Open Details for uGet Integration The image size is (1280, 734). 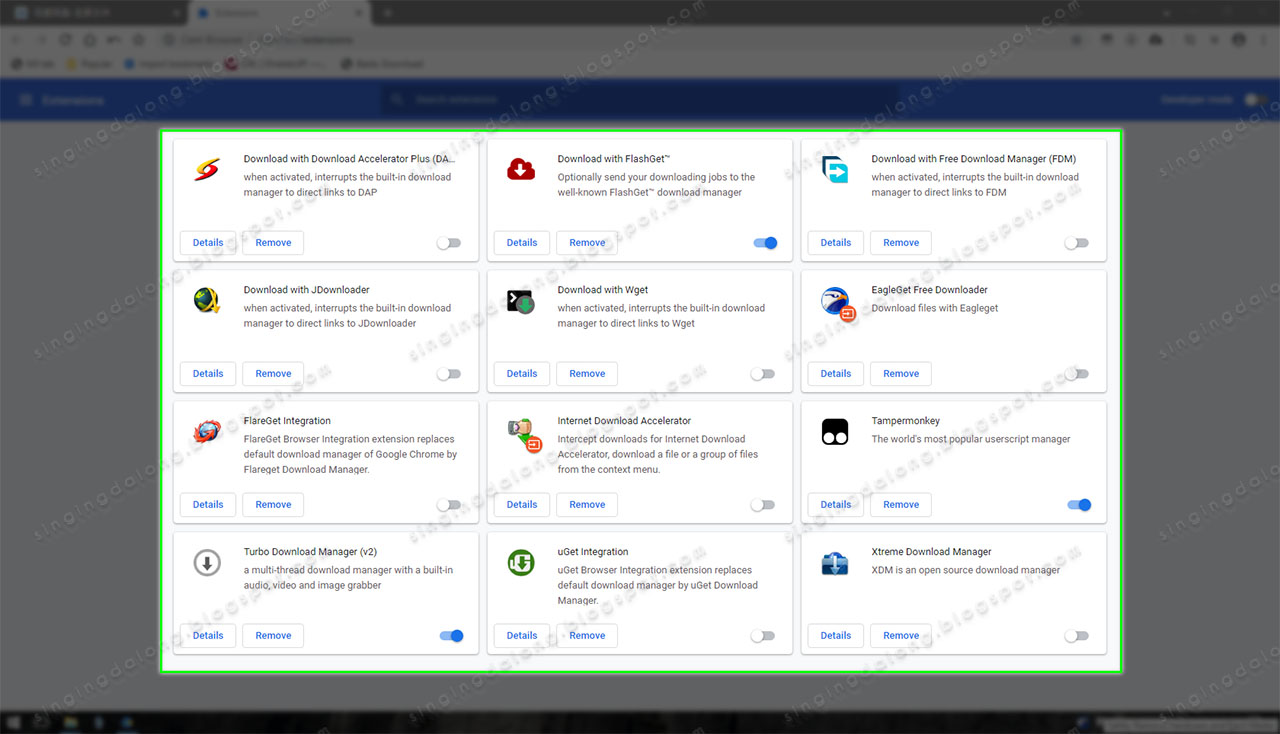coord(522,636)
